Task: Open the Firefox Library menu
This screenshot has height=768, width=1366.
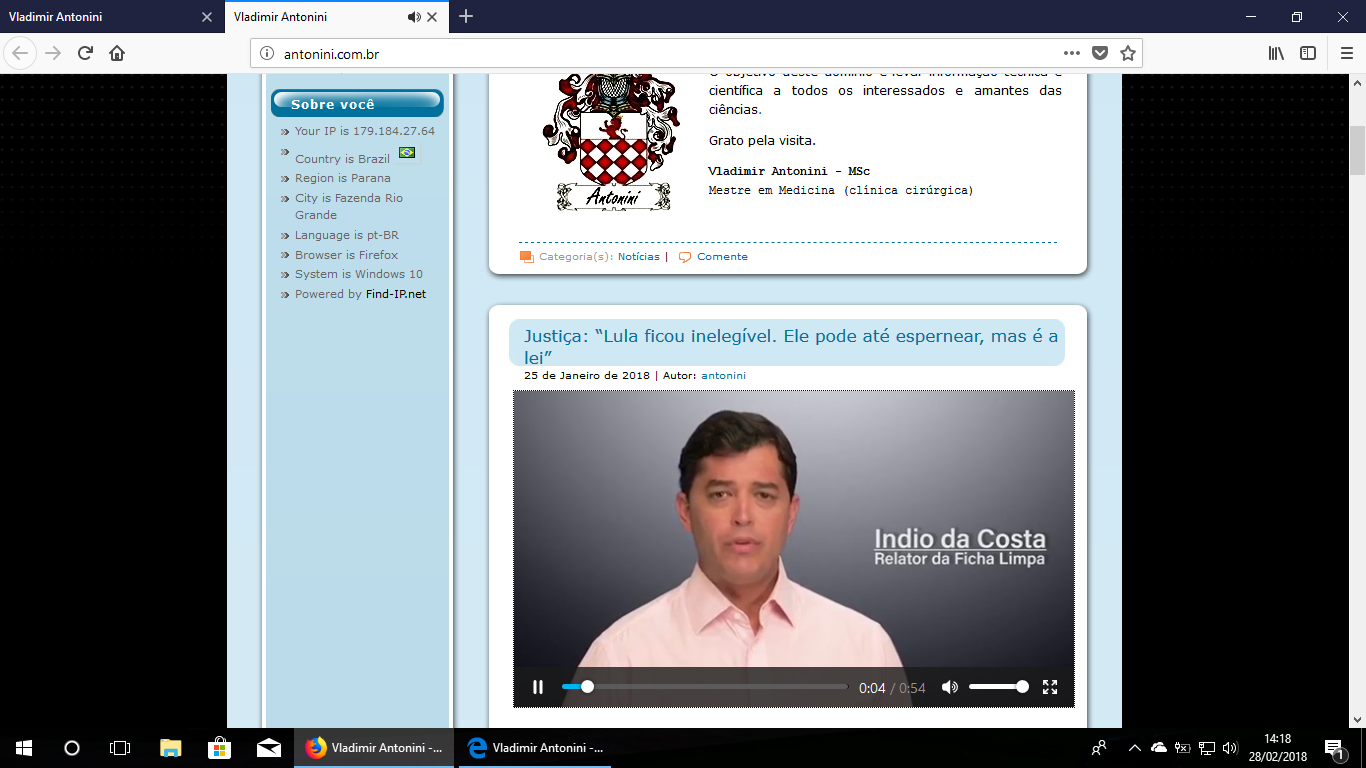Action: (1276, 53)
